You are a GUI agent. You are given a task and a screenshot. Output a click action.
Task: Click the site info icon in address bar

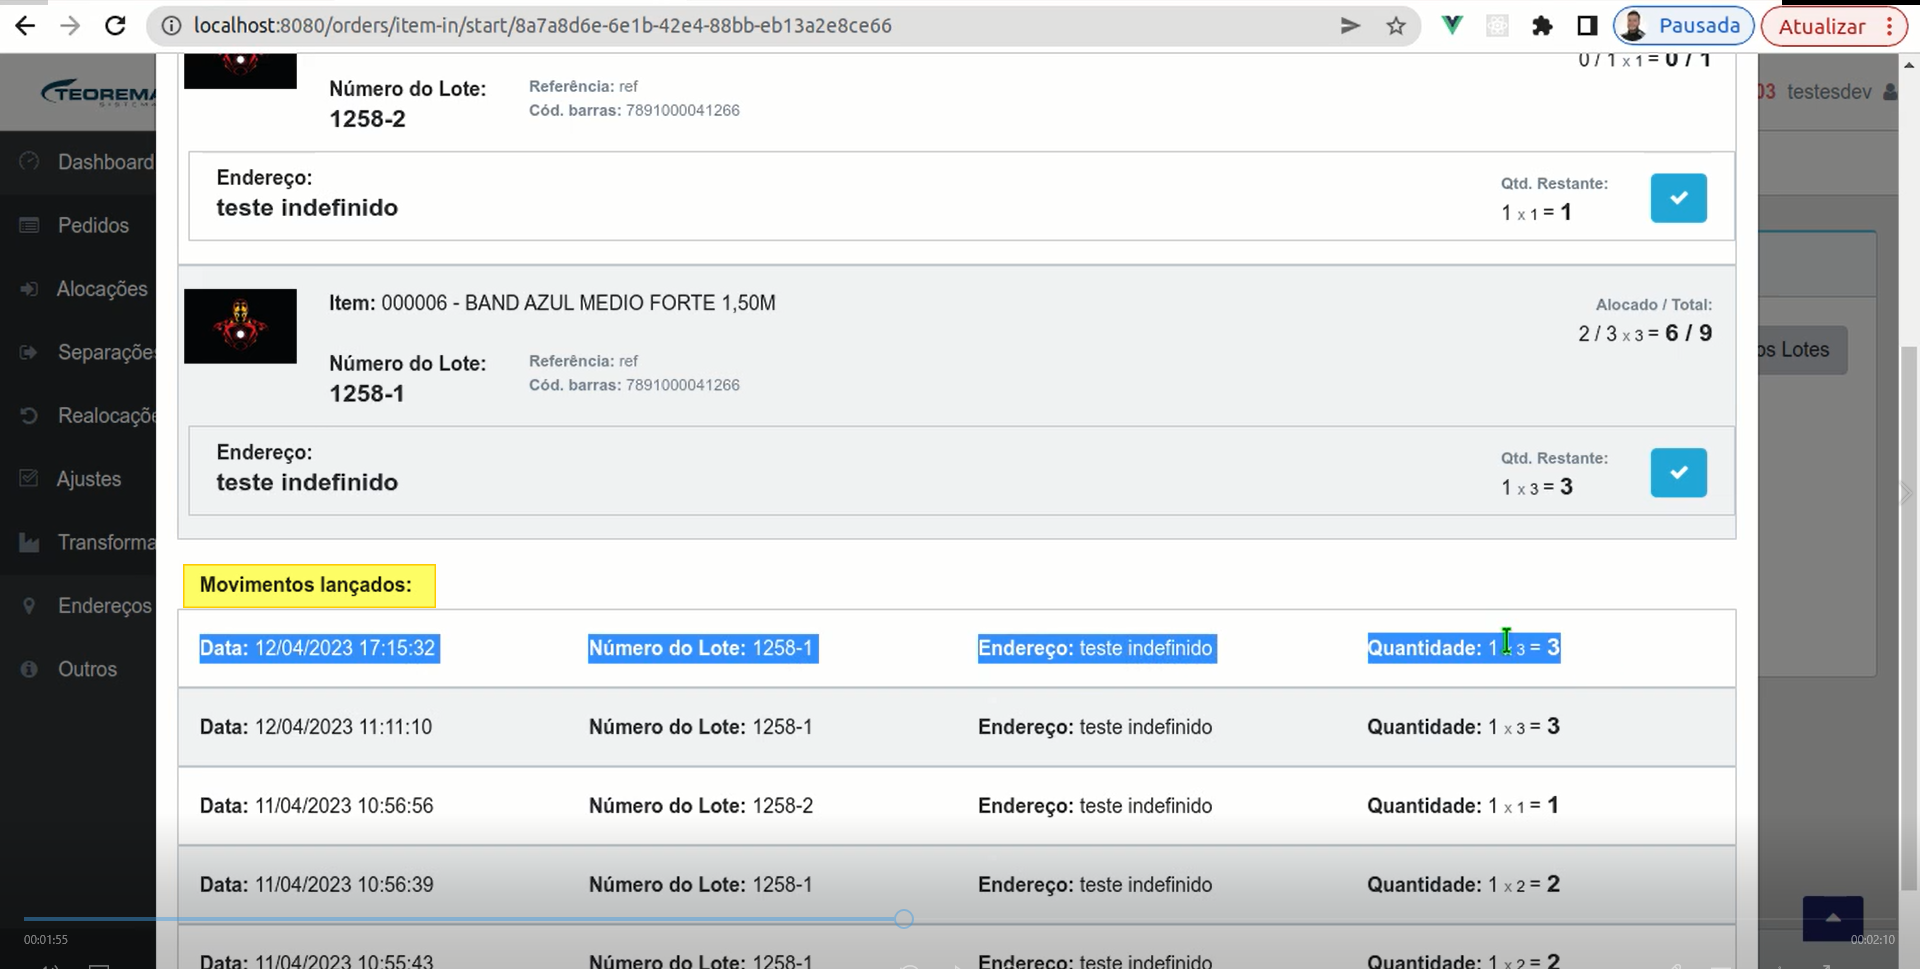(171, 26)
